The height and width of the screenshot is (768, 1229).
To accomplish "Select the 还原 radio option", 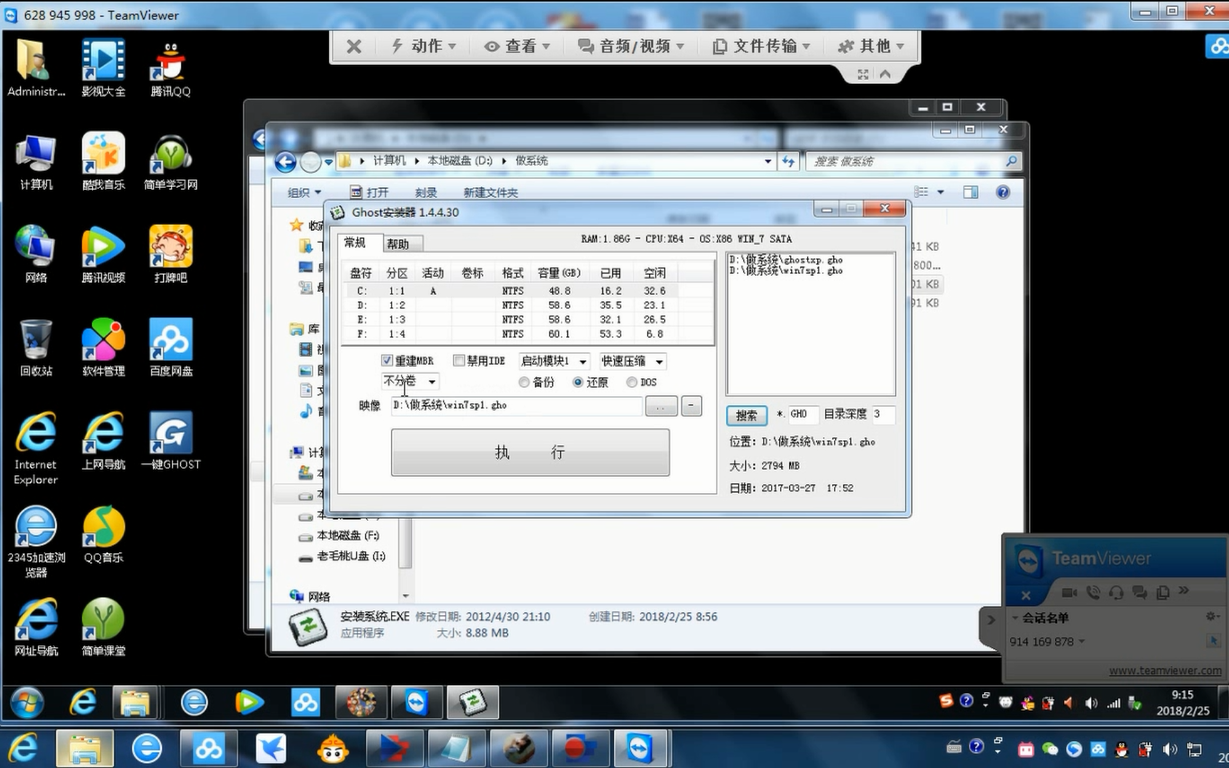I will 578,382.
